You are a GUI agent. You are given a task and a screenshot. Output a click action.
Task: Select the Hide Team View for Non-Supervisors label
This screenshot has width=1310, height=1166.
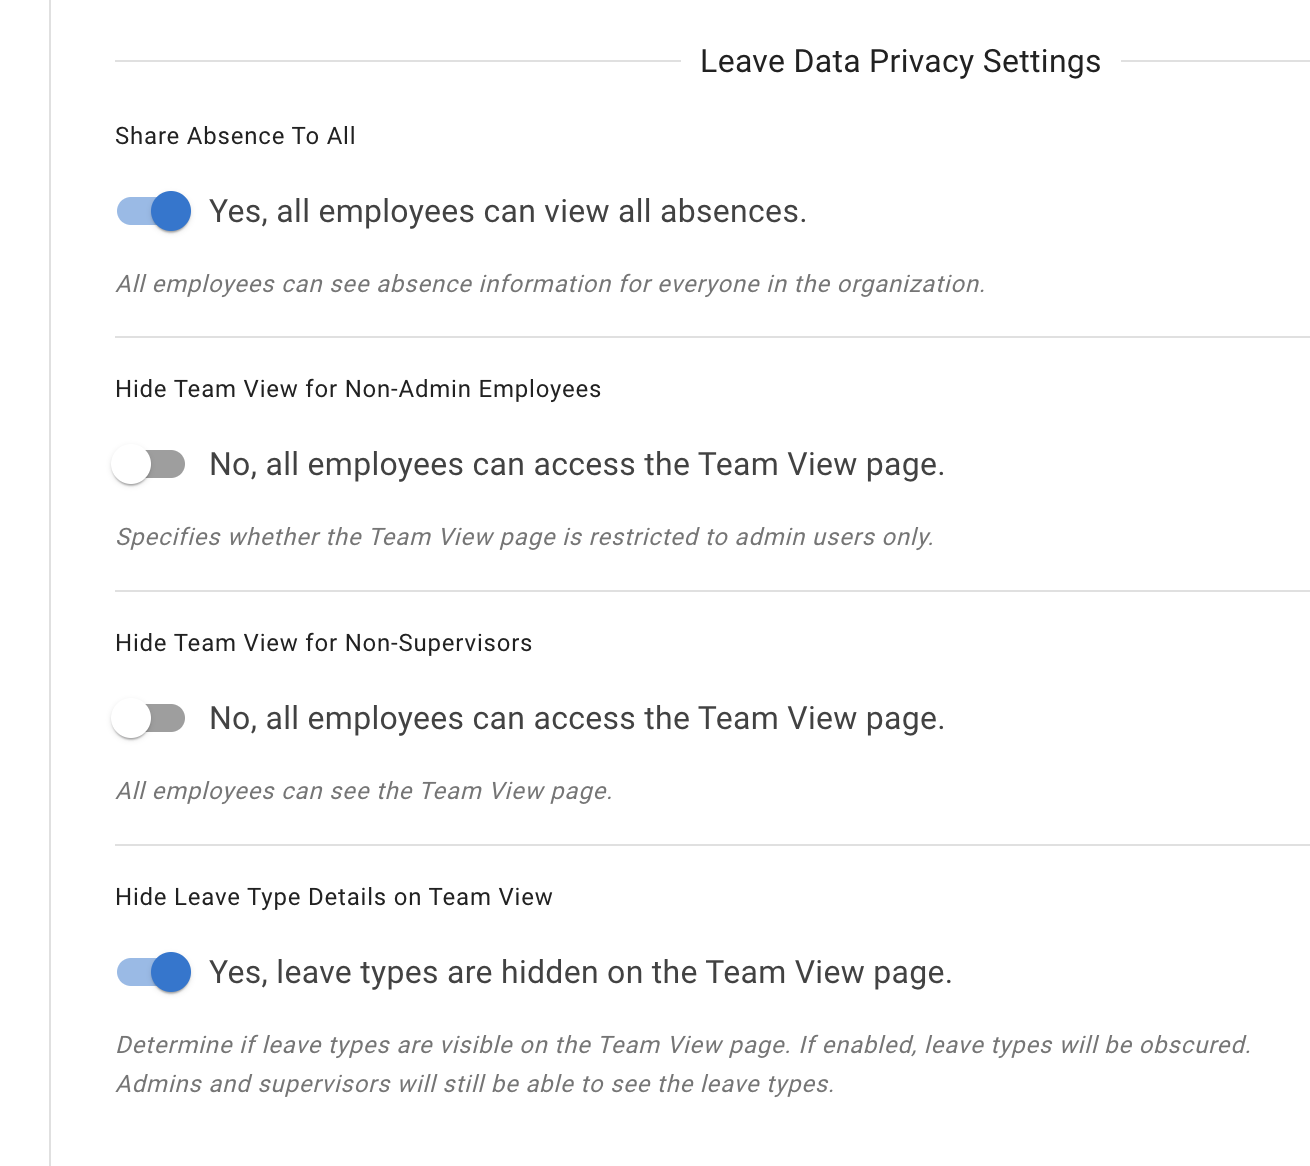point(324,643)
